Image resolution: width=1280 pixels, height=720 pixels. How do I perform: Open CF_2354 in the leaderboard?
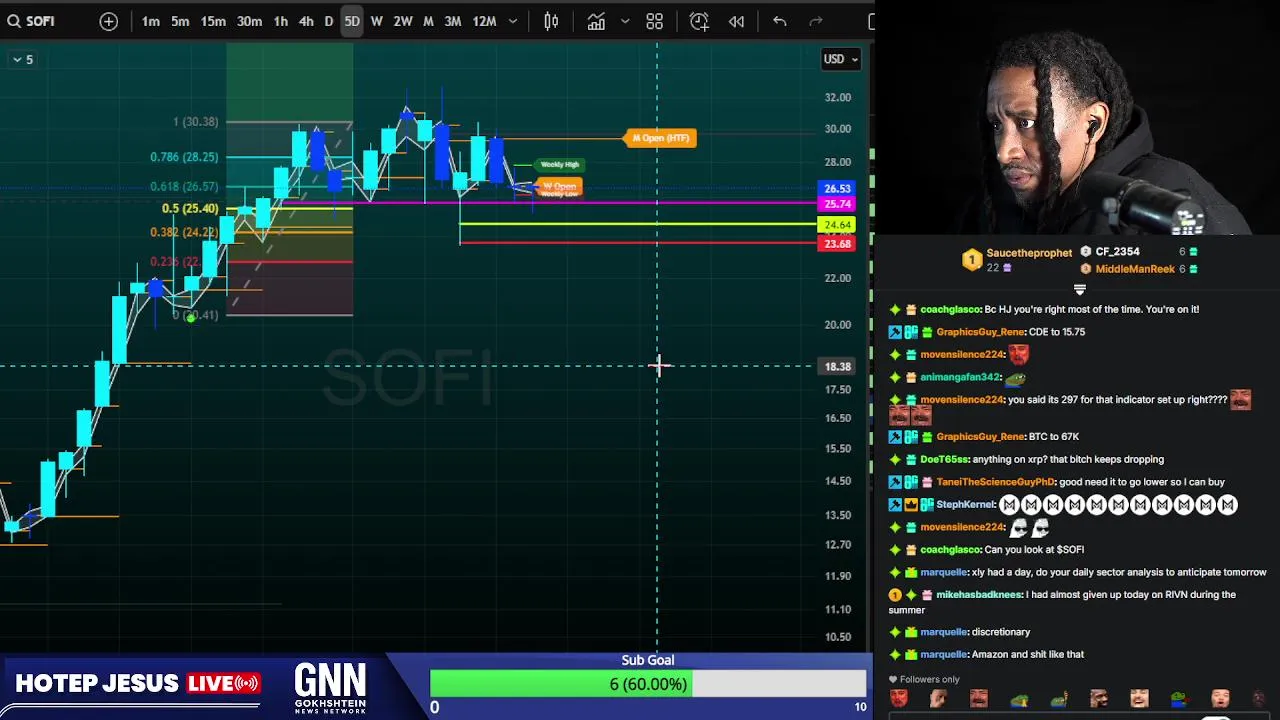1117,252
